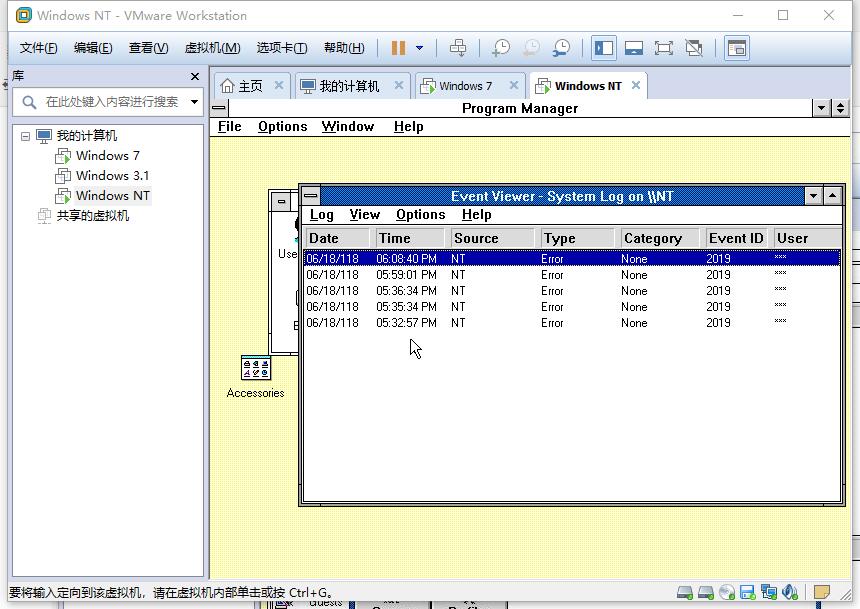Open Program Manager's File menu
This screenshot has width=860, height=609.
229,127
